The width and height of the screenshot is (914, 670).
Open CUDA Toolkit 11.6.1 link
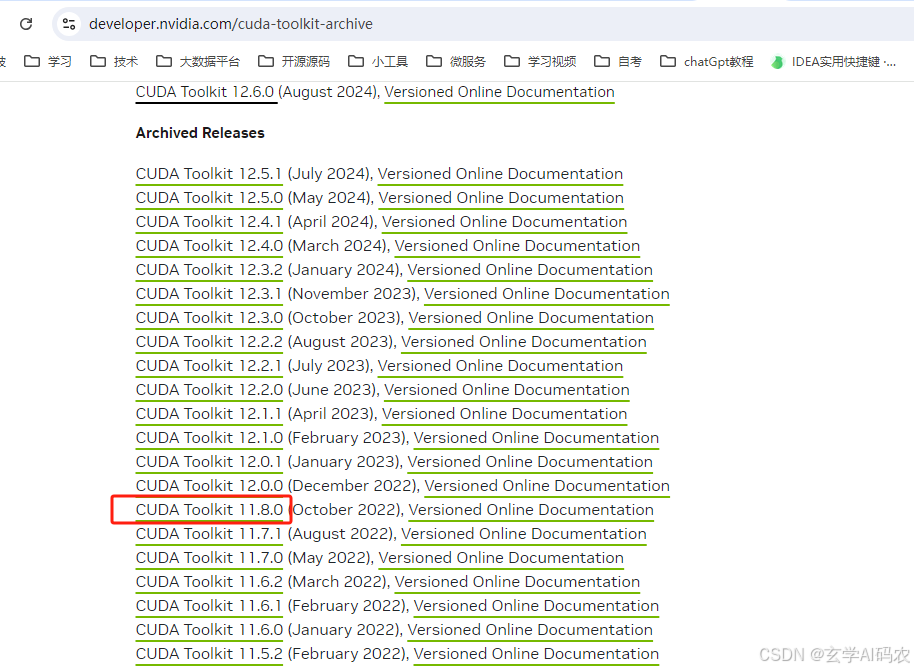pos(209,606)
